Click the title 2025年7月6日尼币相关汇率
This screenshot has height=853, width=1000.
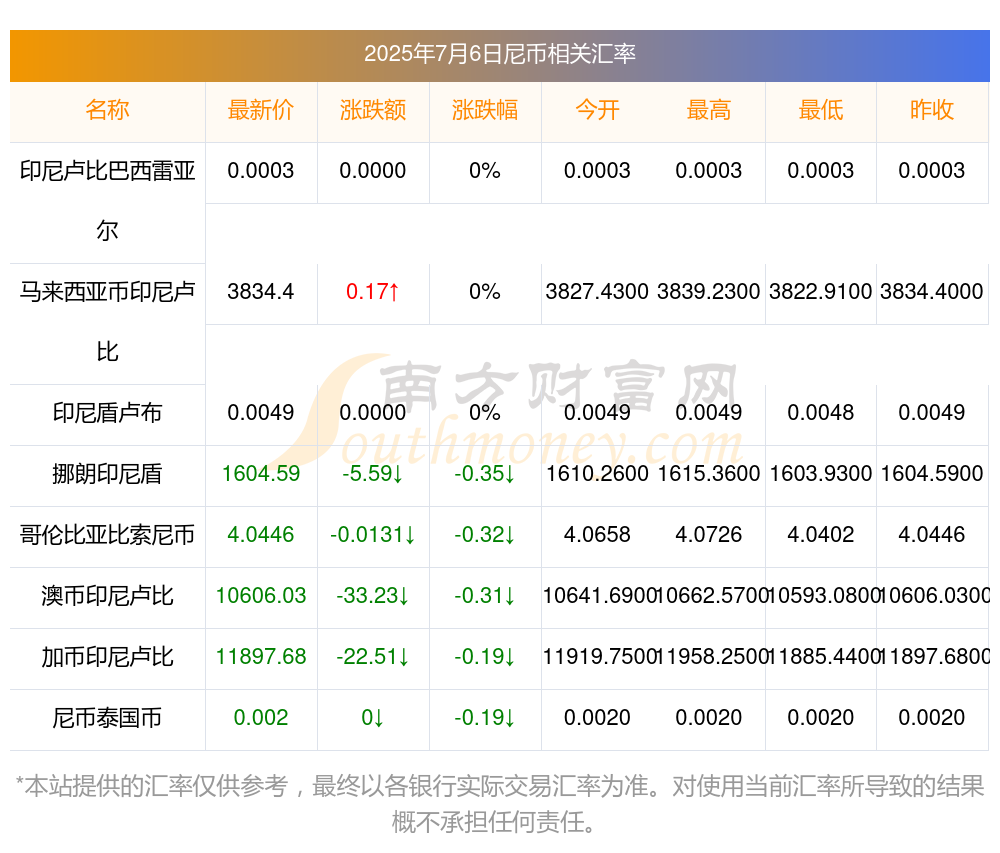tap(499, 54)
